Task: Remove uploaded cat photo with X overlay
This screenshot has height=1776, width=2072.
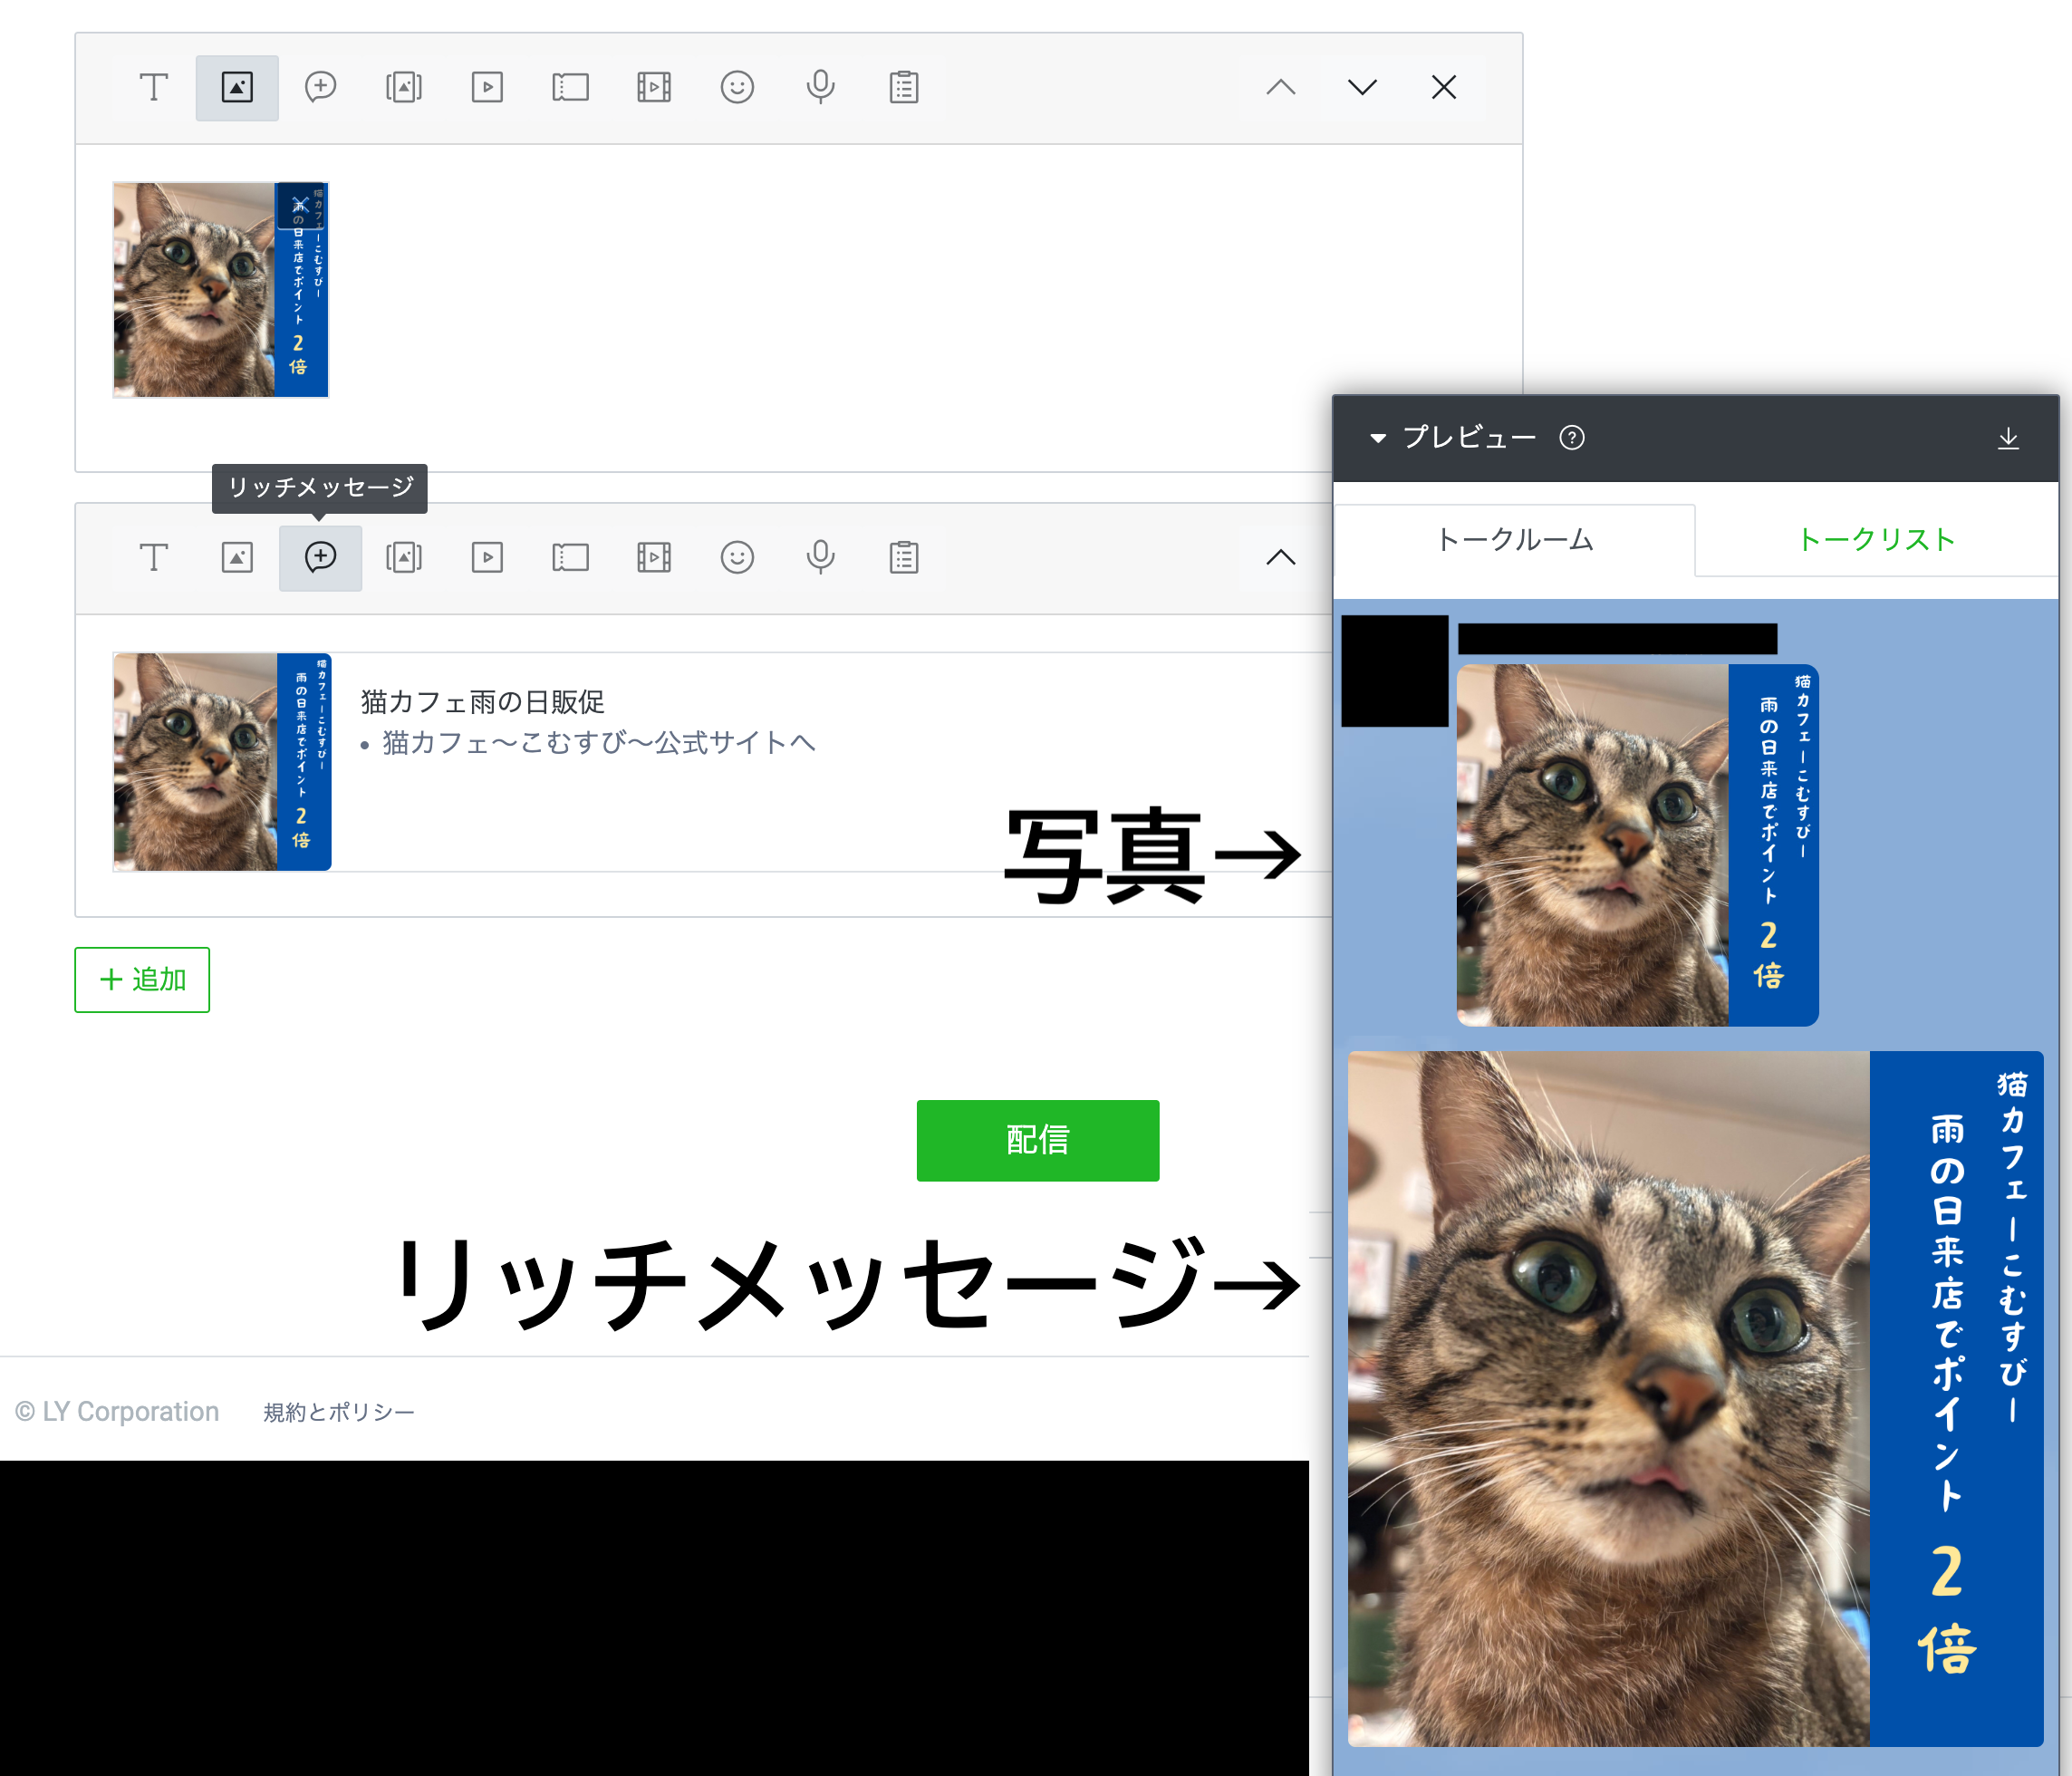Action: tap(299, 205)
